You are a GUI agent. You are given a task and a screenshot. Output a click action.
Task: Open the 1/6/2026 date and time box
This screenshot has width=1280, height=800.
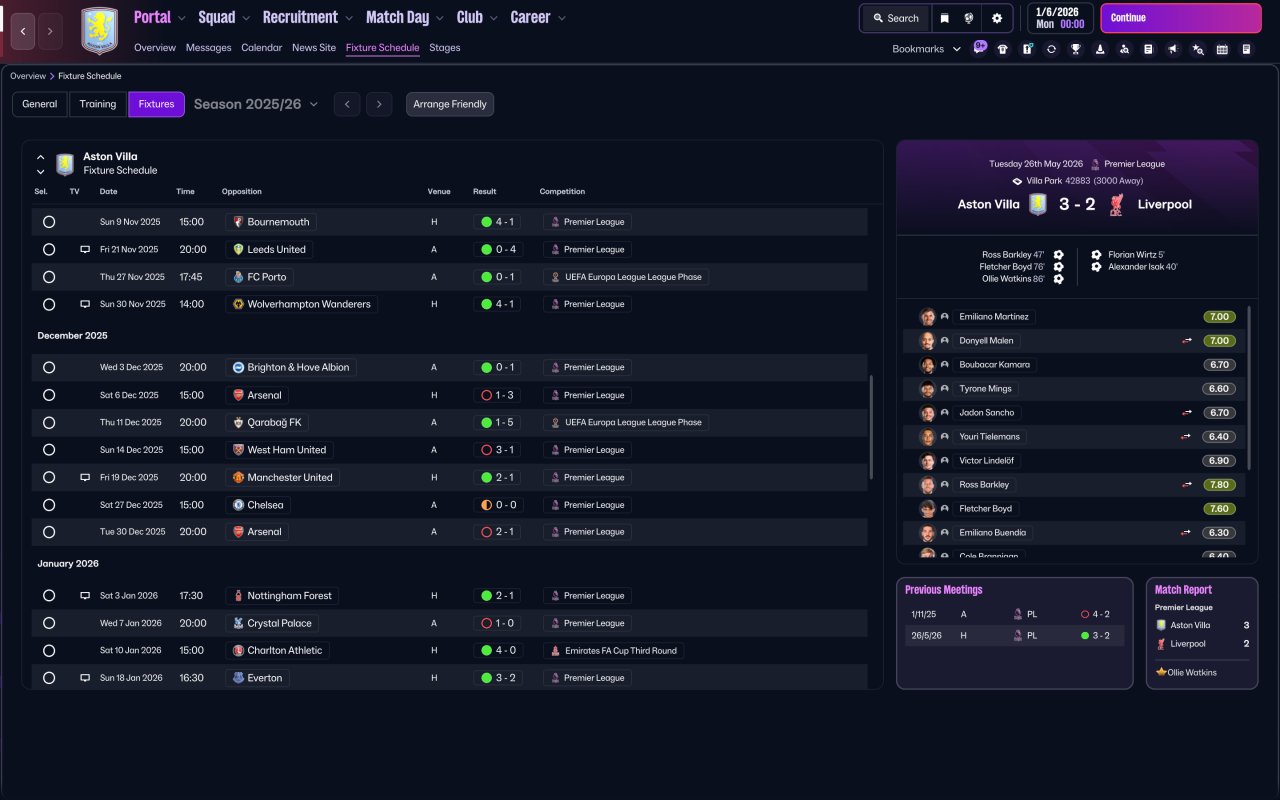pyautogui.click(x=1060, y=18)
